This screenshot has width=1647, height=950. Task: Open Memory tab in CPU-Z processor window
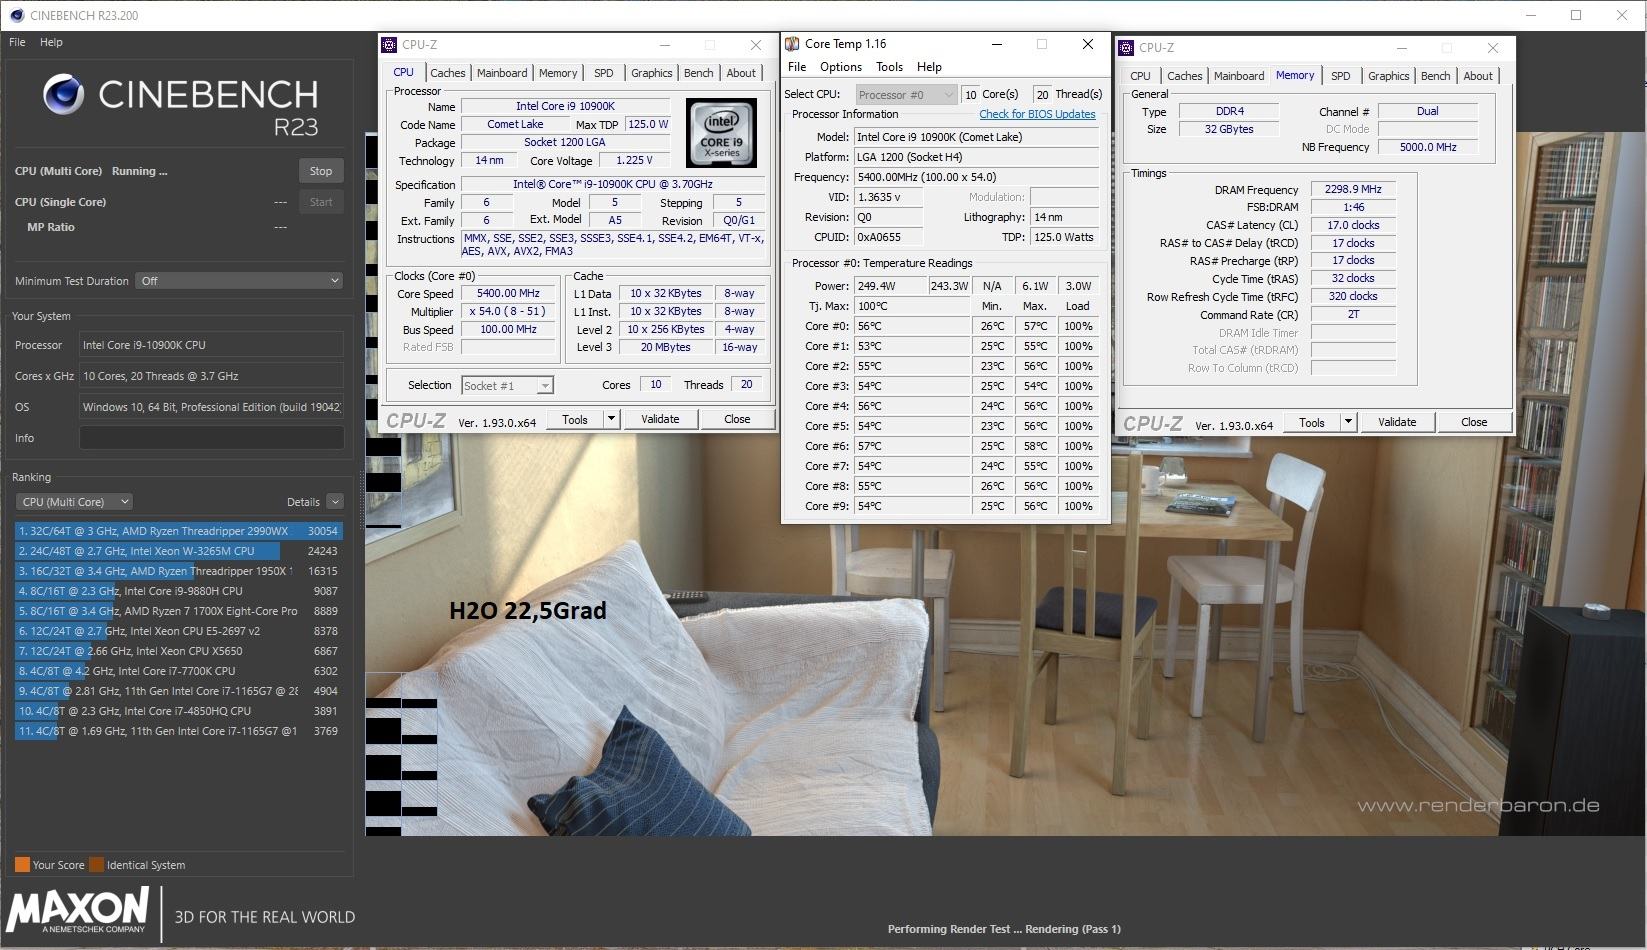click(x=558, y=73)
